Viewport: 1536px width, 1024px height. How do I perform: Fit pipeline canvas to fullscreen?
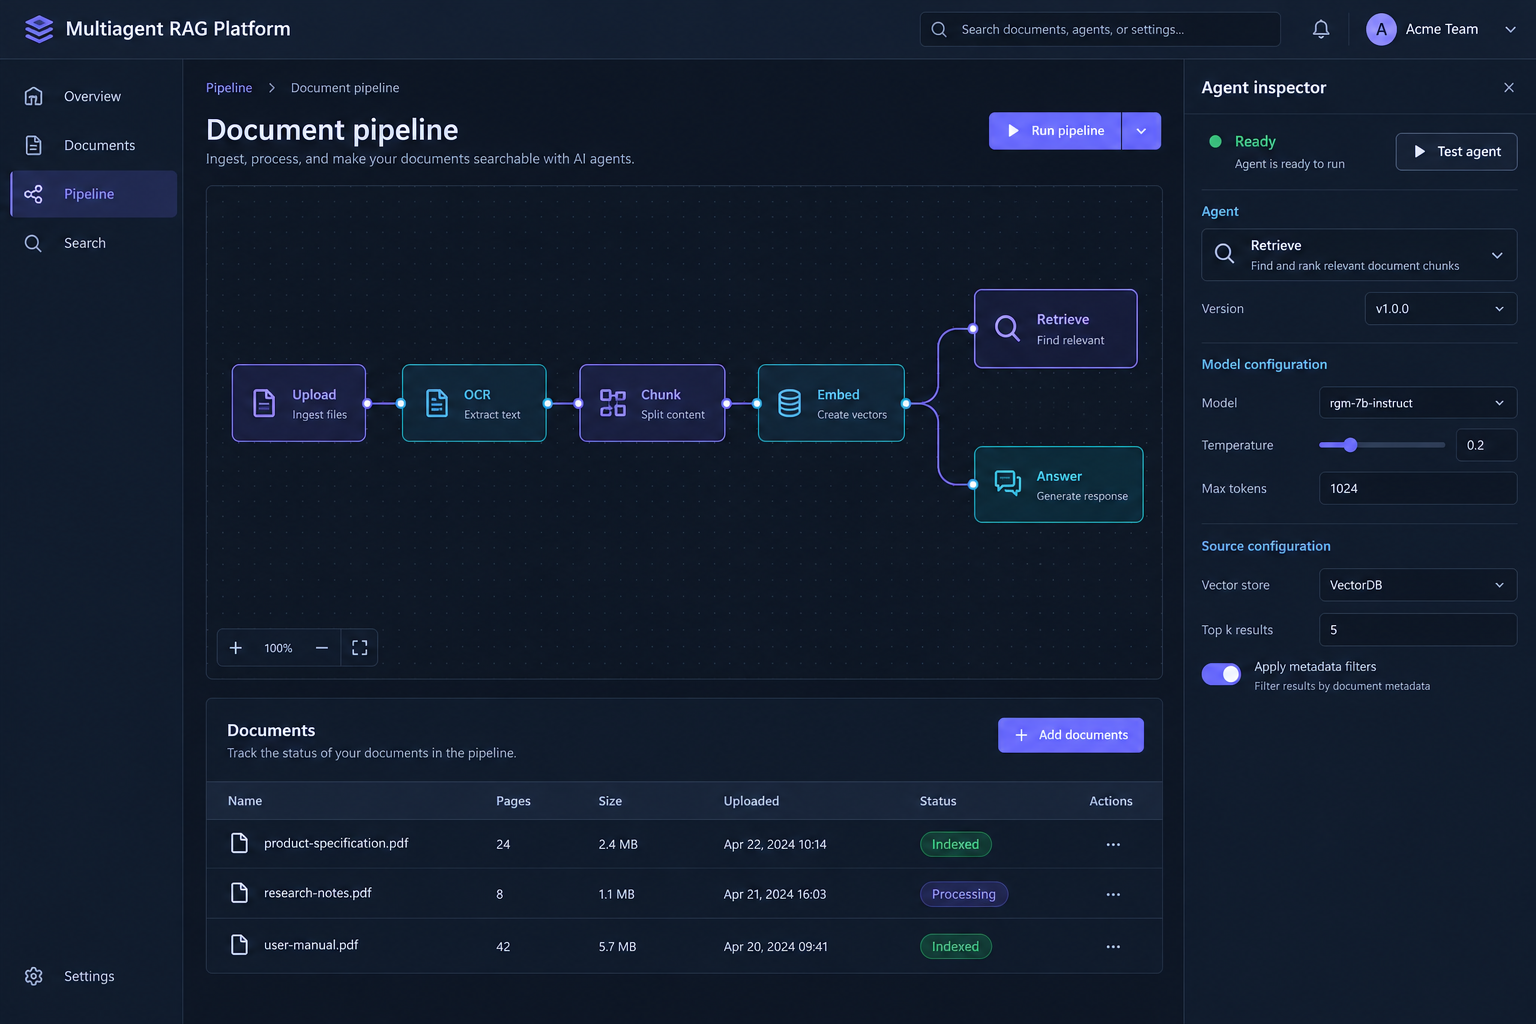(x=360, y=648)
